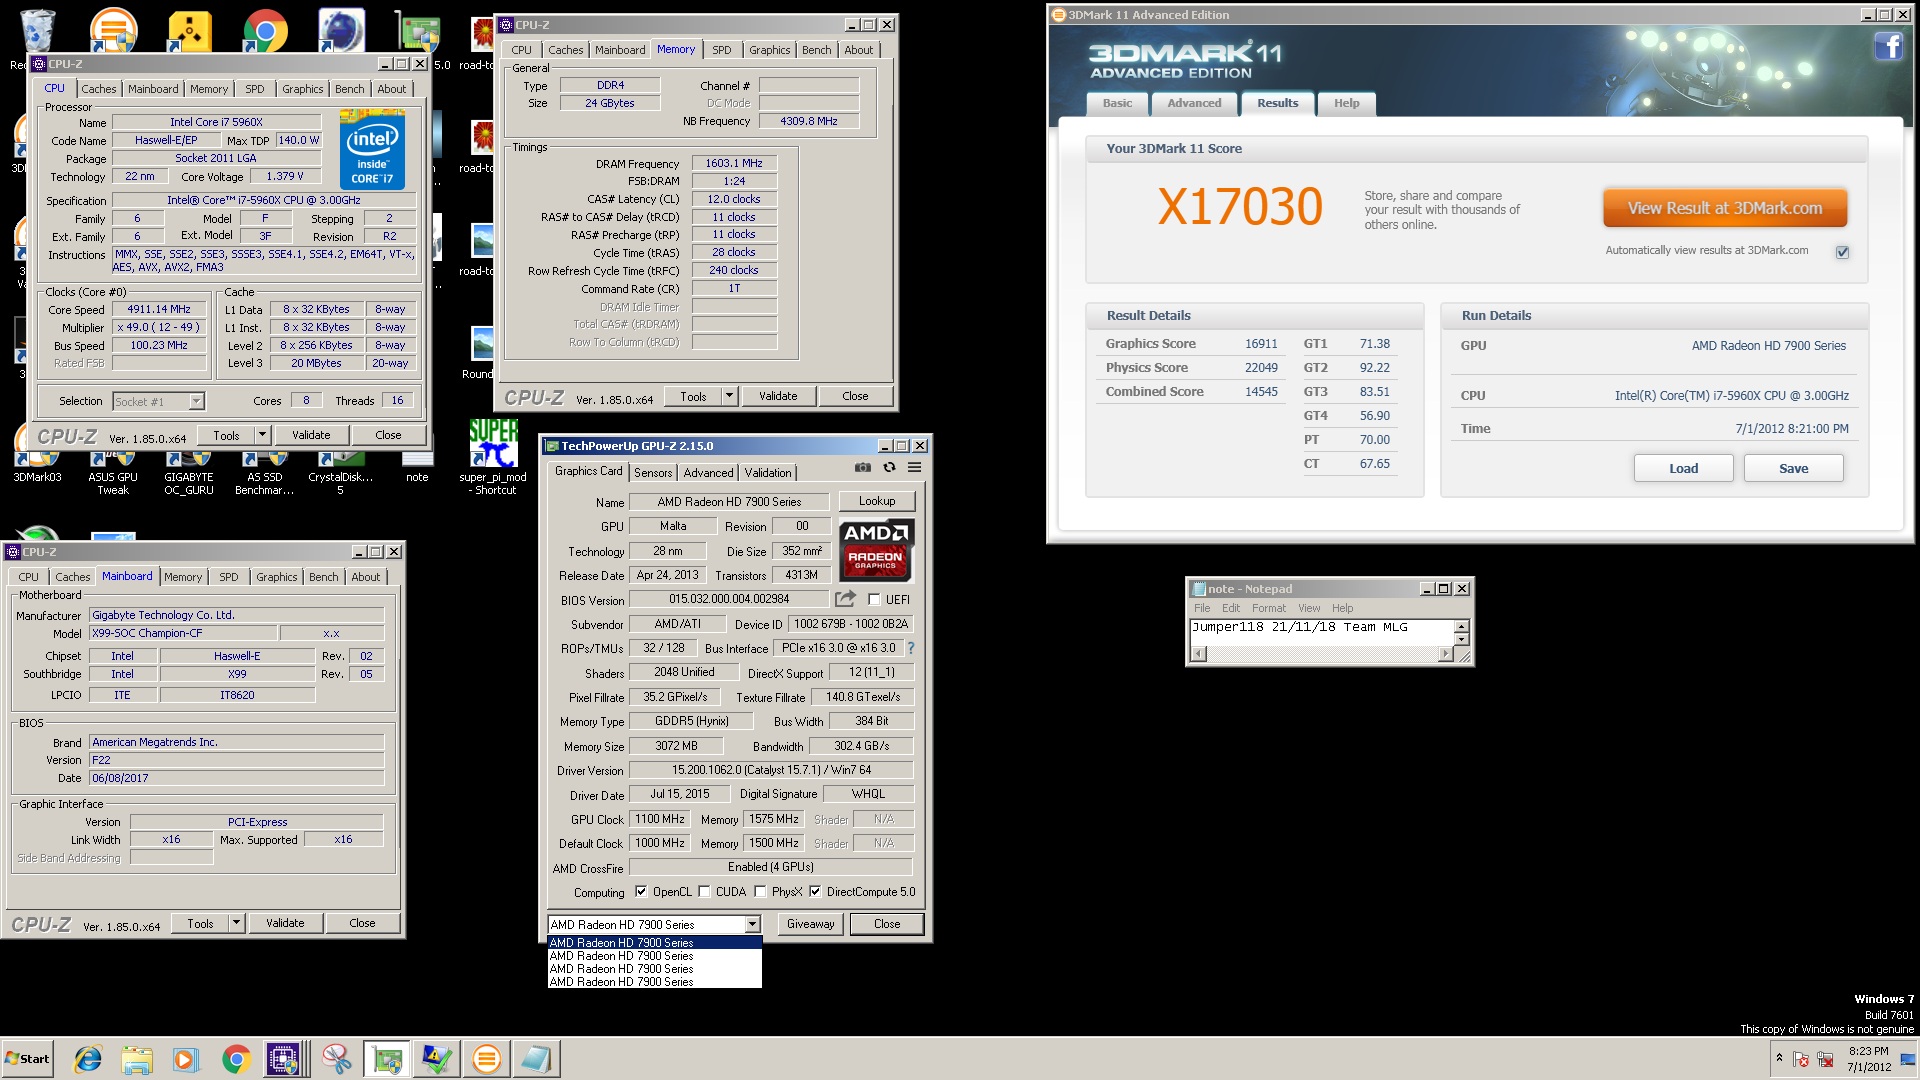The width and height of the screenshot is (1920, 1080).
Task: Click into the Notepad text area
Action: [1321, 633]
